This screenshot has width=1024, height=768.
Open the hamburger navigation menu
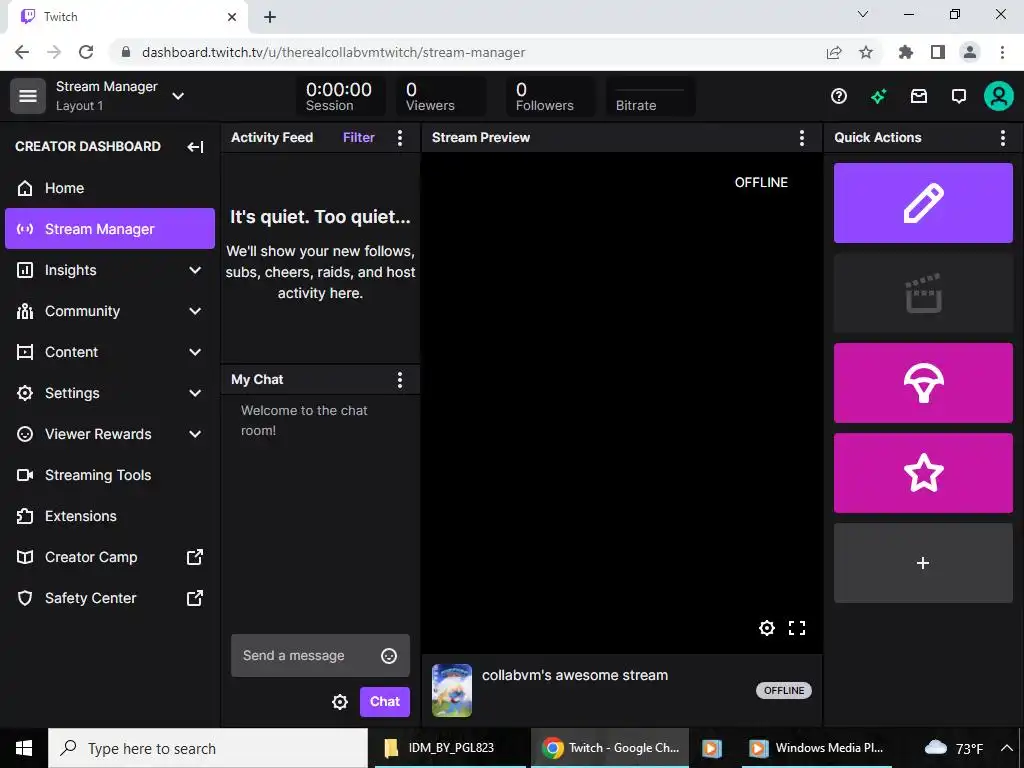[27, 96]
